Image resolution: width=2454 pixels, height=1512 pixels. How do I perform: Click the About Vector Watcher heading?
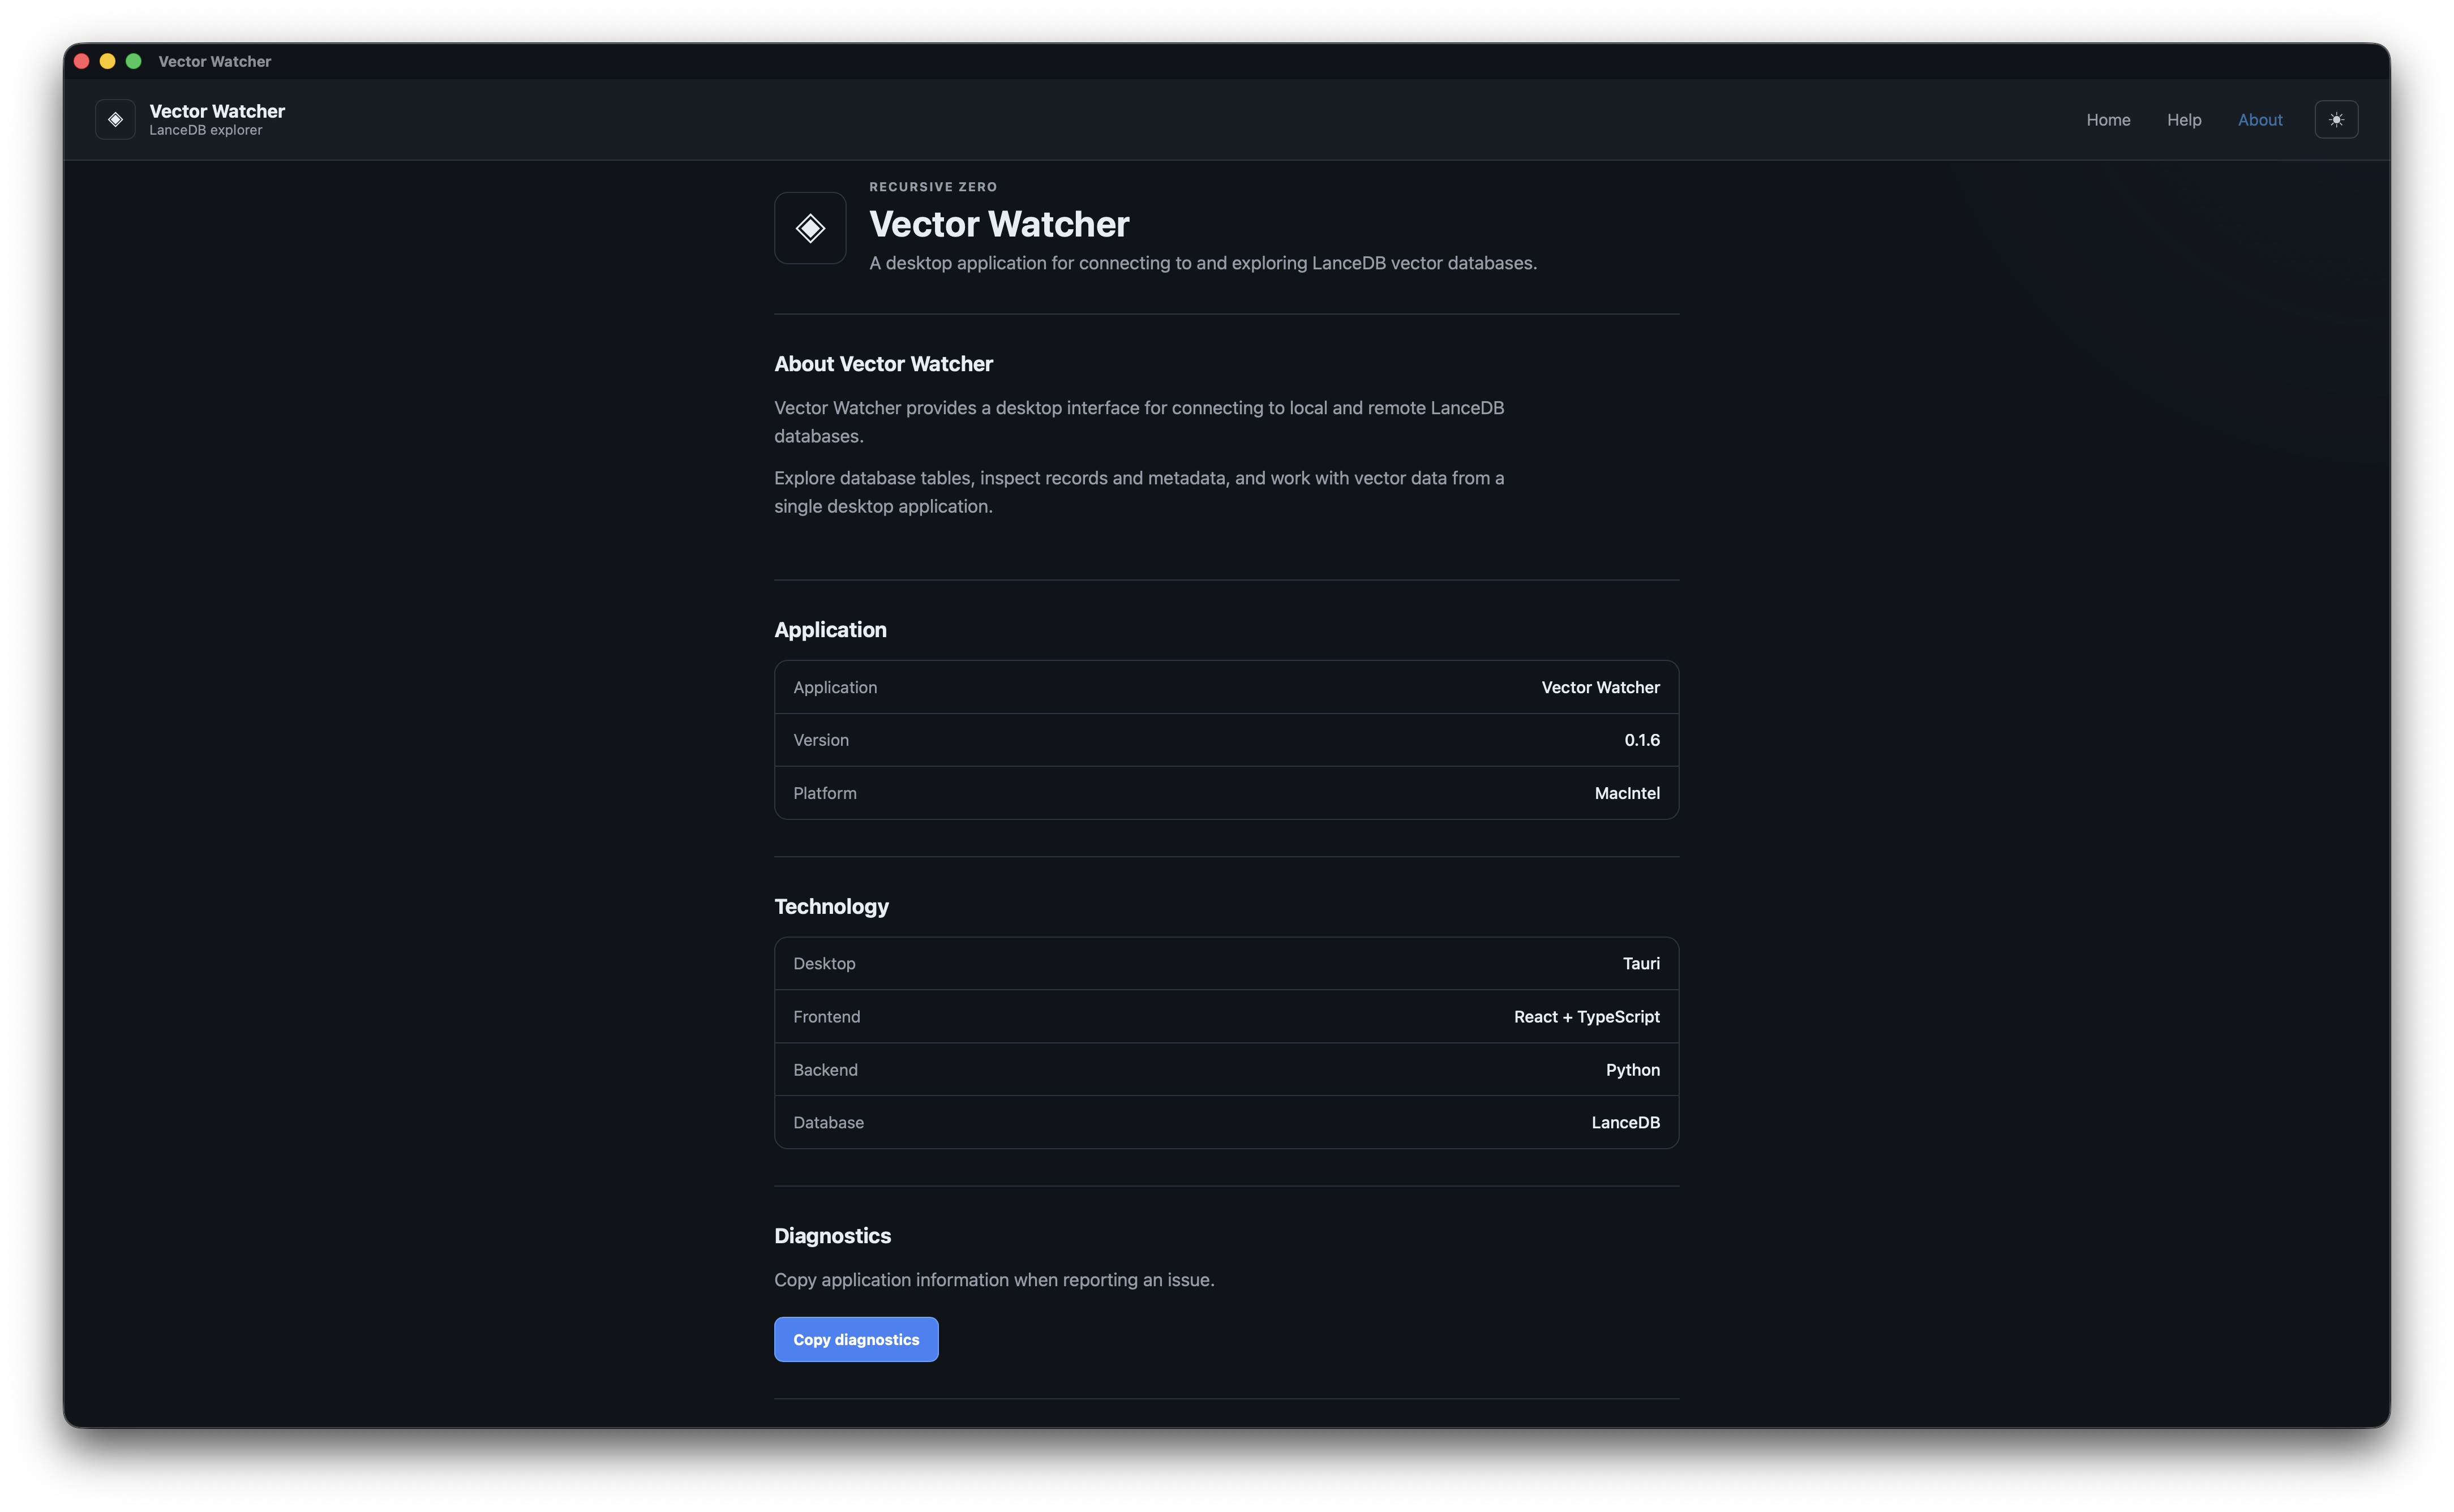point(883,364)
